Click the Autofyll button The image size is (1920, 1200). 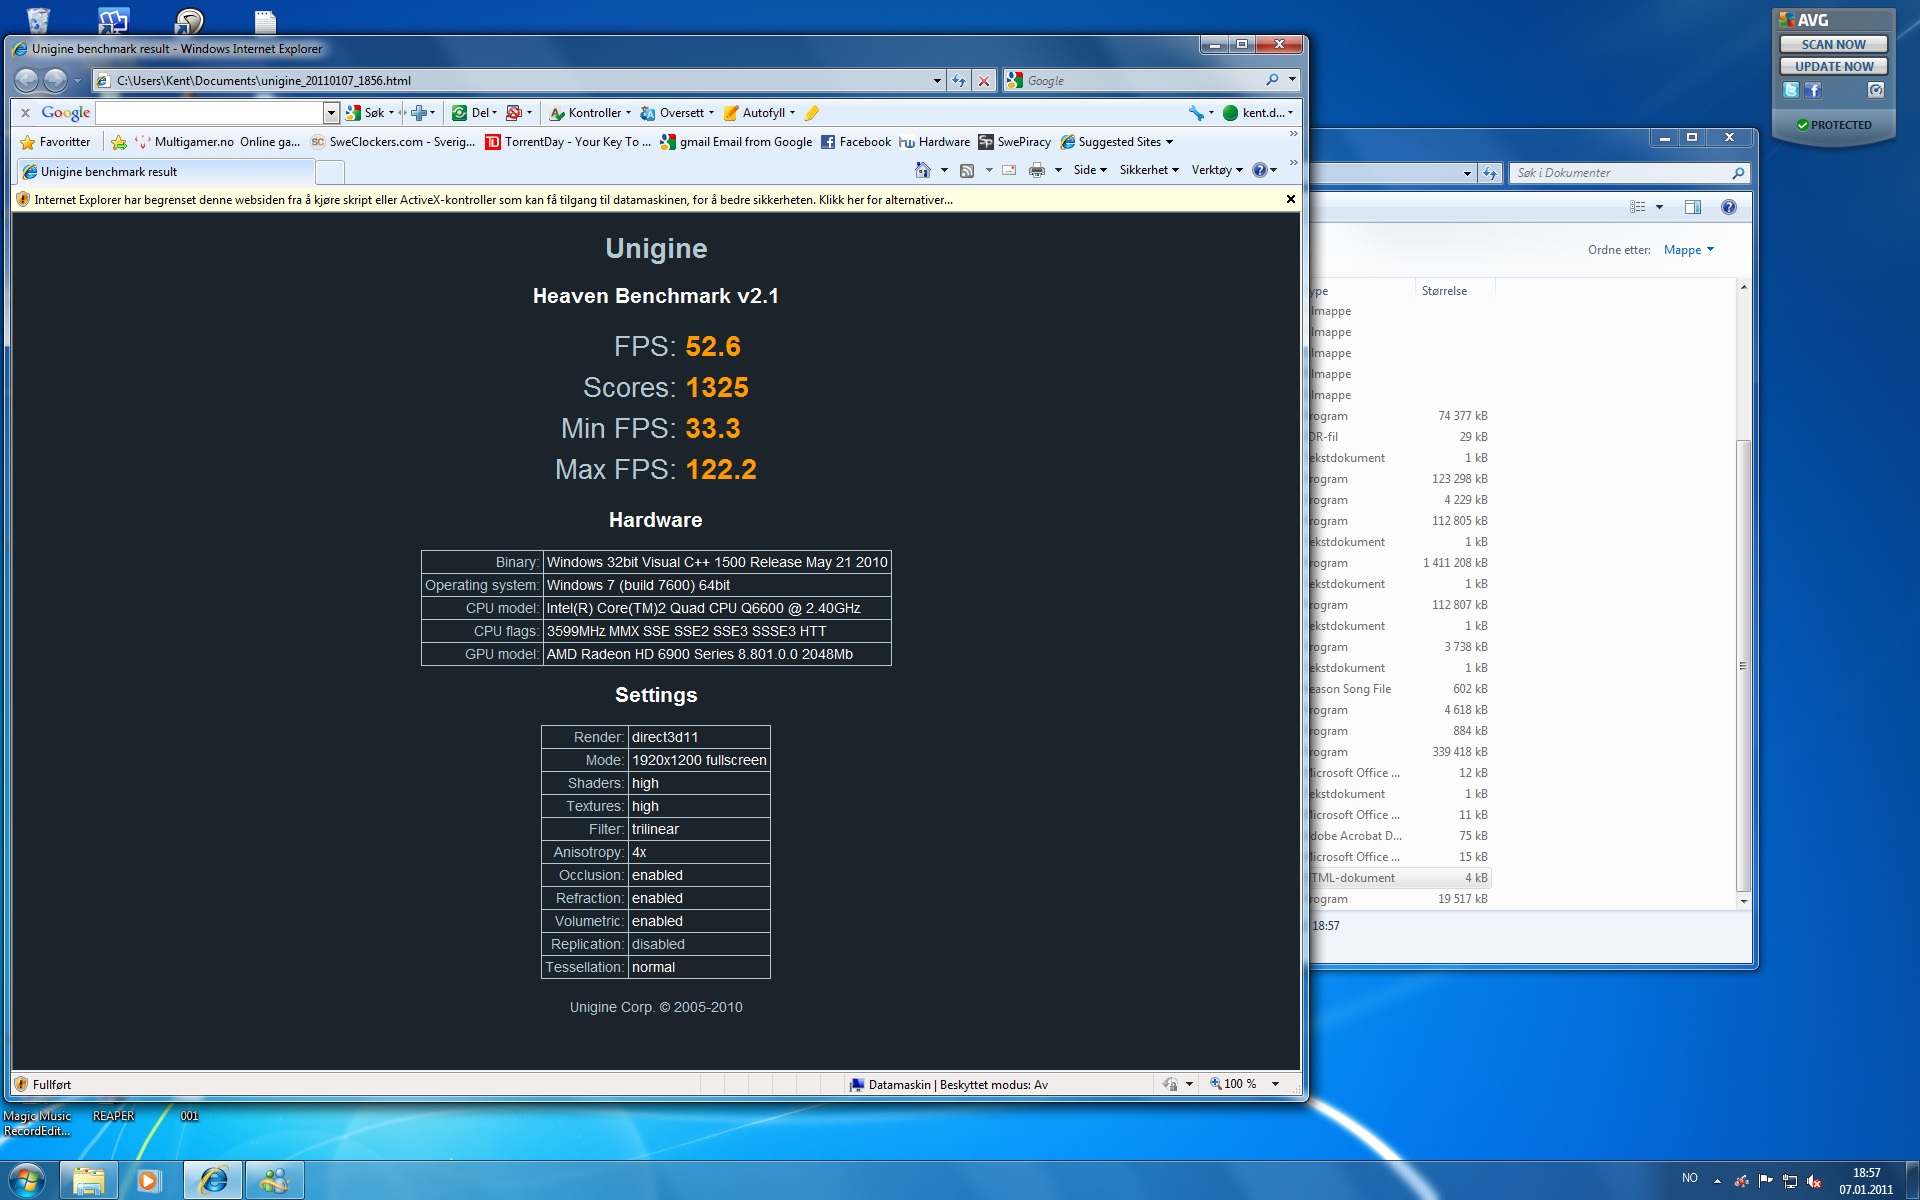pos(760,113)
